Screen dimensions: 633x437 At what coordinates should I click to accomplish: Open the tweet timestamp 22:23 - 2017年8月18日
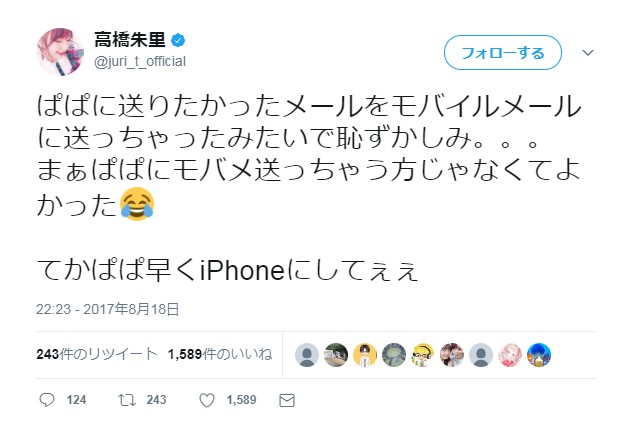(x=108, y=309)
